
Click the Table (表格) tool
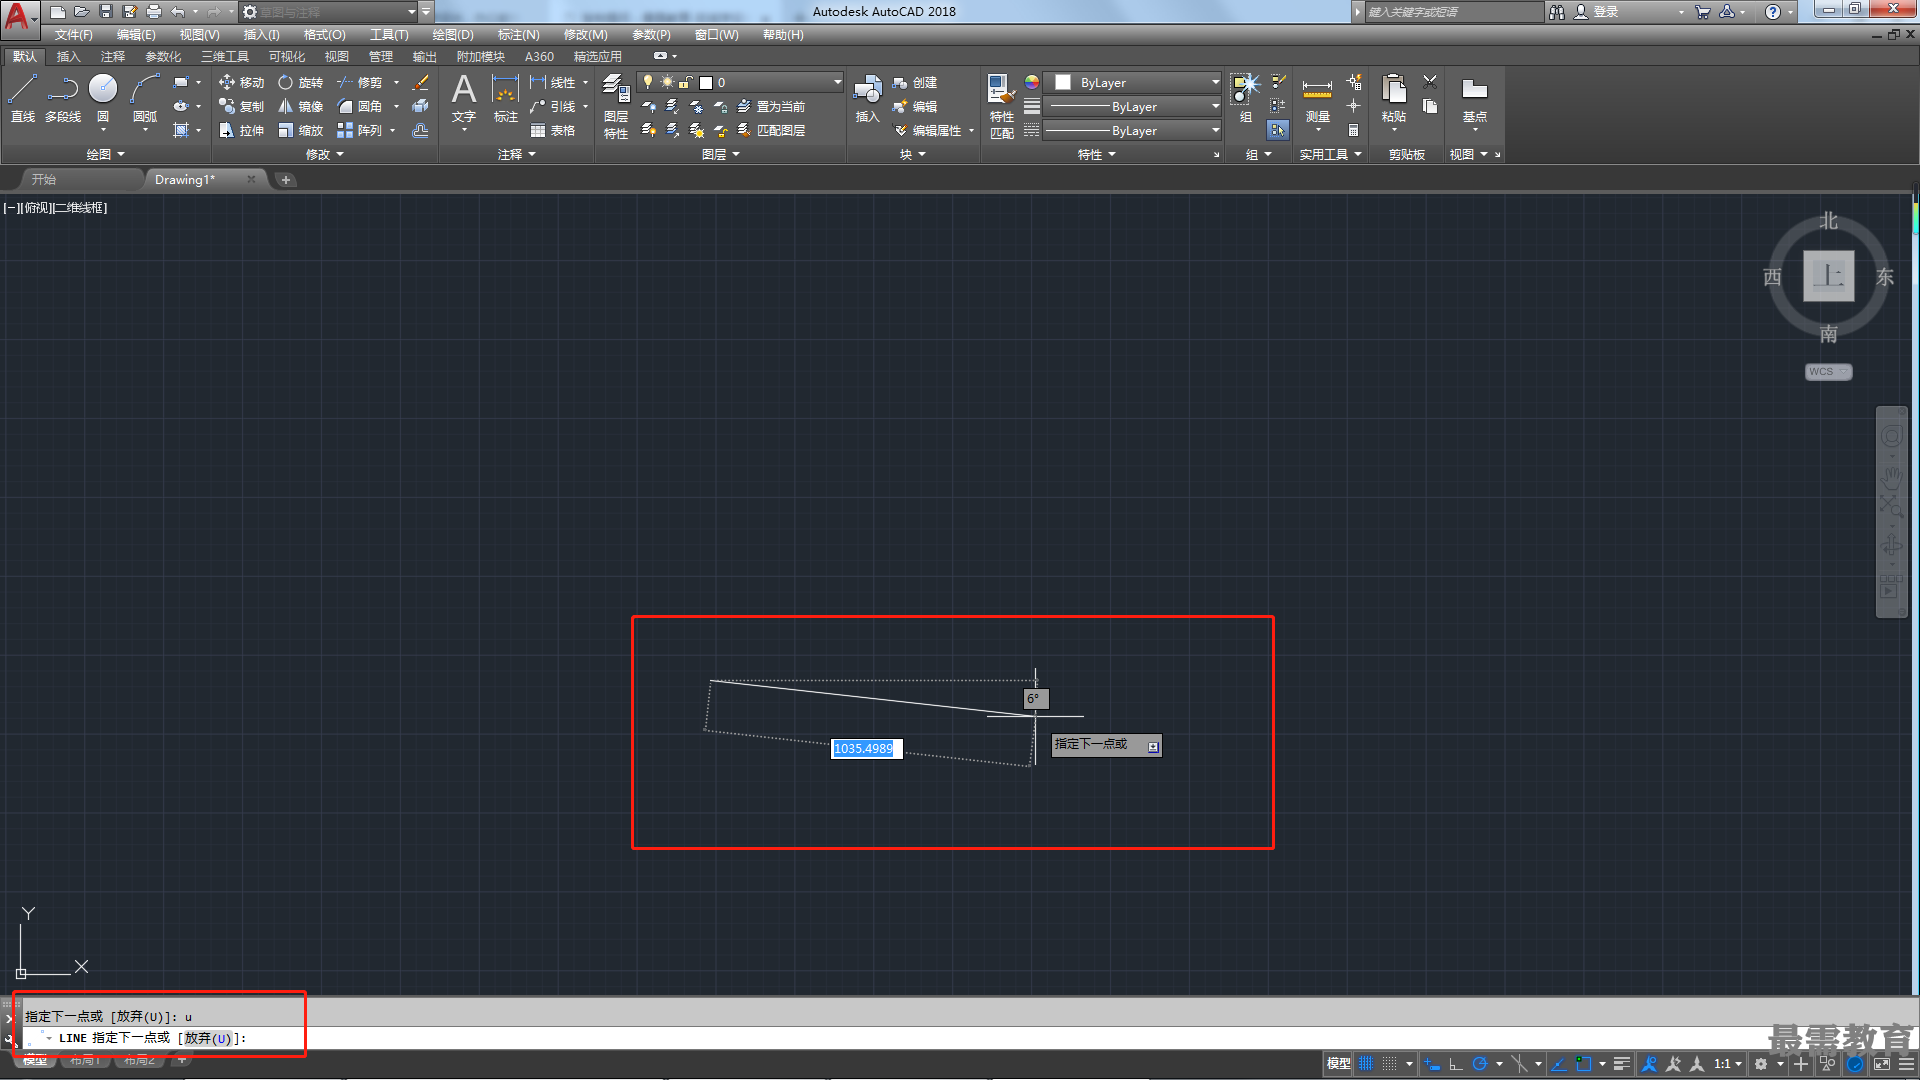(x=553, y=131)
